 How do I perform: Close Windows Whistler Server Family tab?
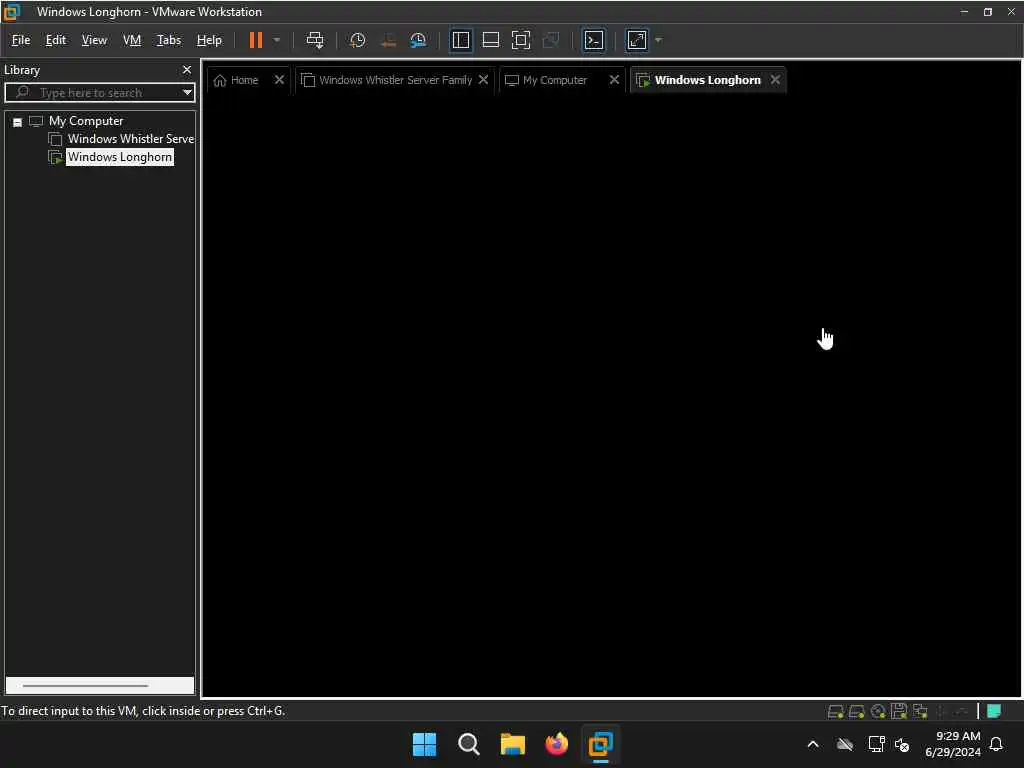point(483,80)
